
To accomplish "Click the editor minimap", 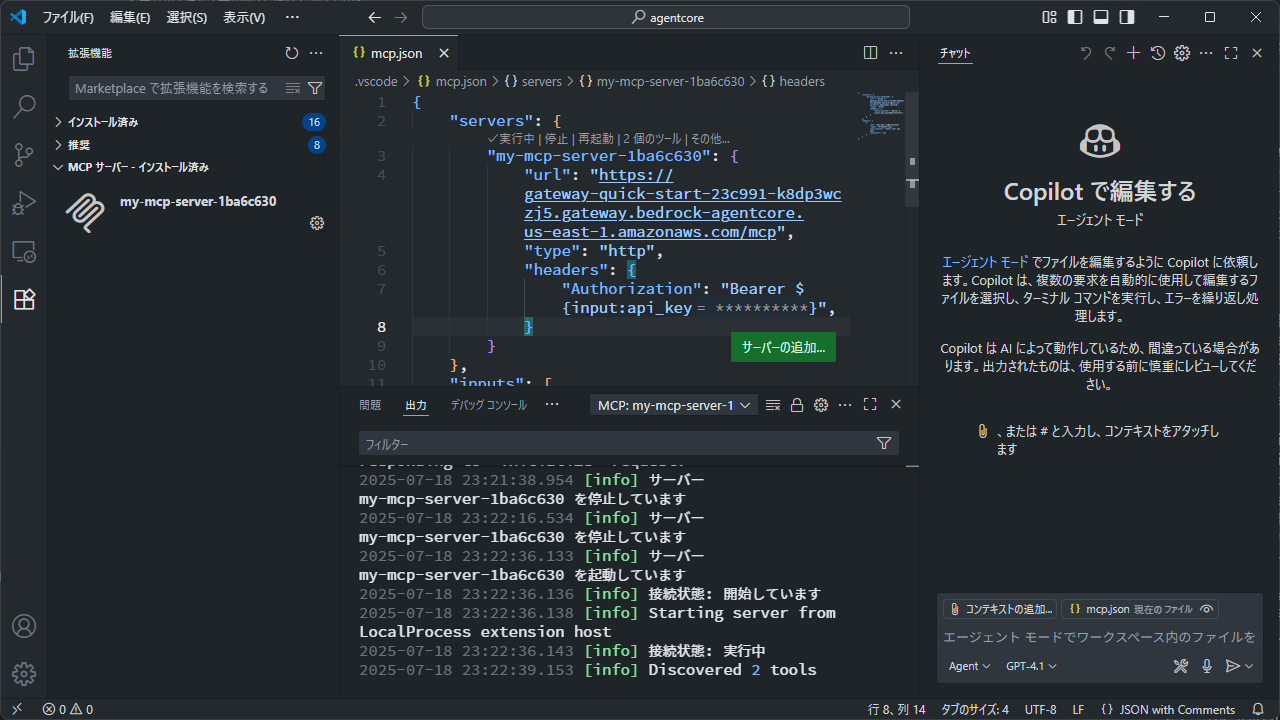I will 880,118.
